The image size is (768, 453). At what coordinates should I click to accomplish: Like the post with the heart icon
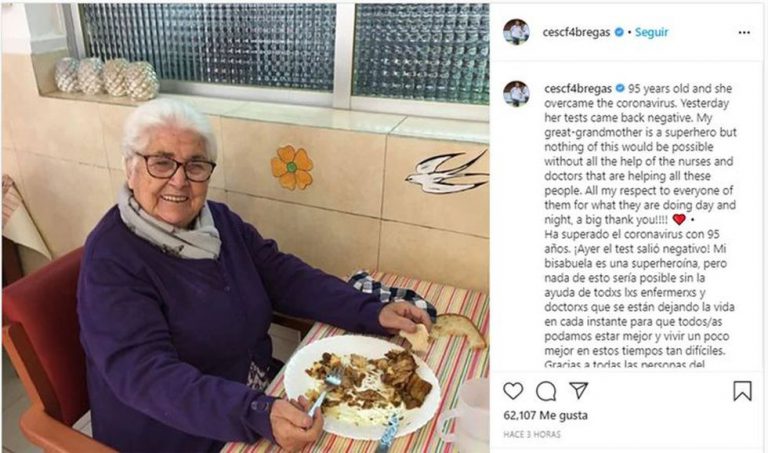click(x=513, y=391)
